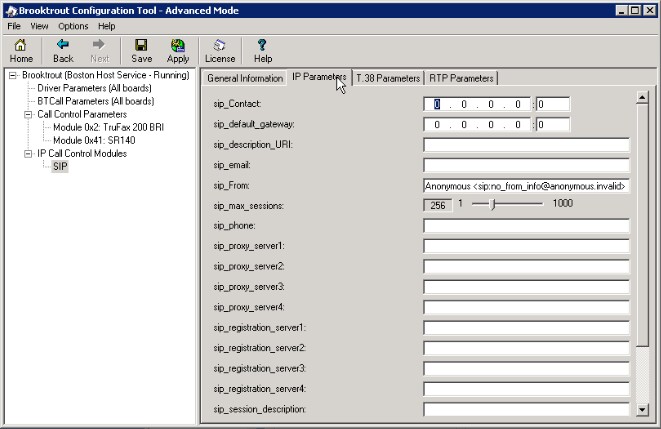Screen dimensions: 661x429
Task: Click the sip_proxy_server2 input field
Action: coord(526,267)
